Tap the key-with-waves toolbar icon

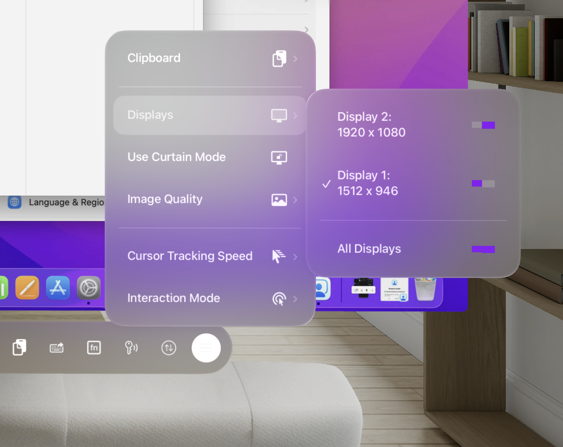[x=131, y=348]
